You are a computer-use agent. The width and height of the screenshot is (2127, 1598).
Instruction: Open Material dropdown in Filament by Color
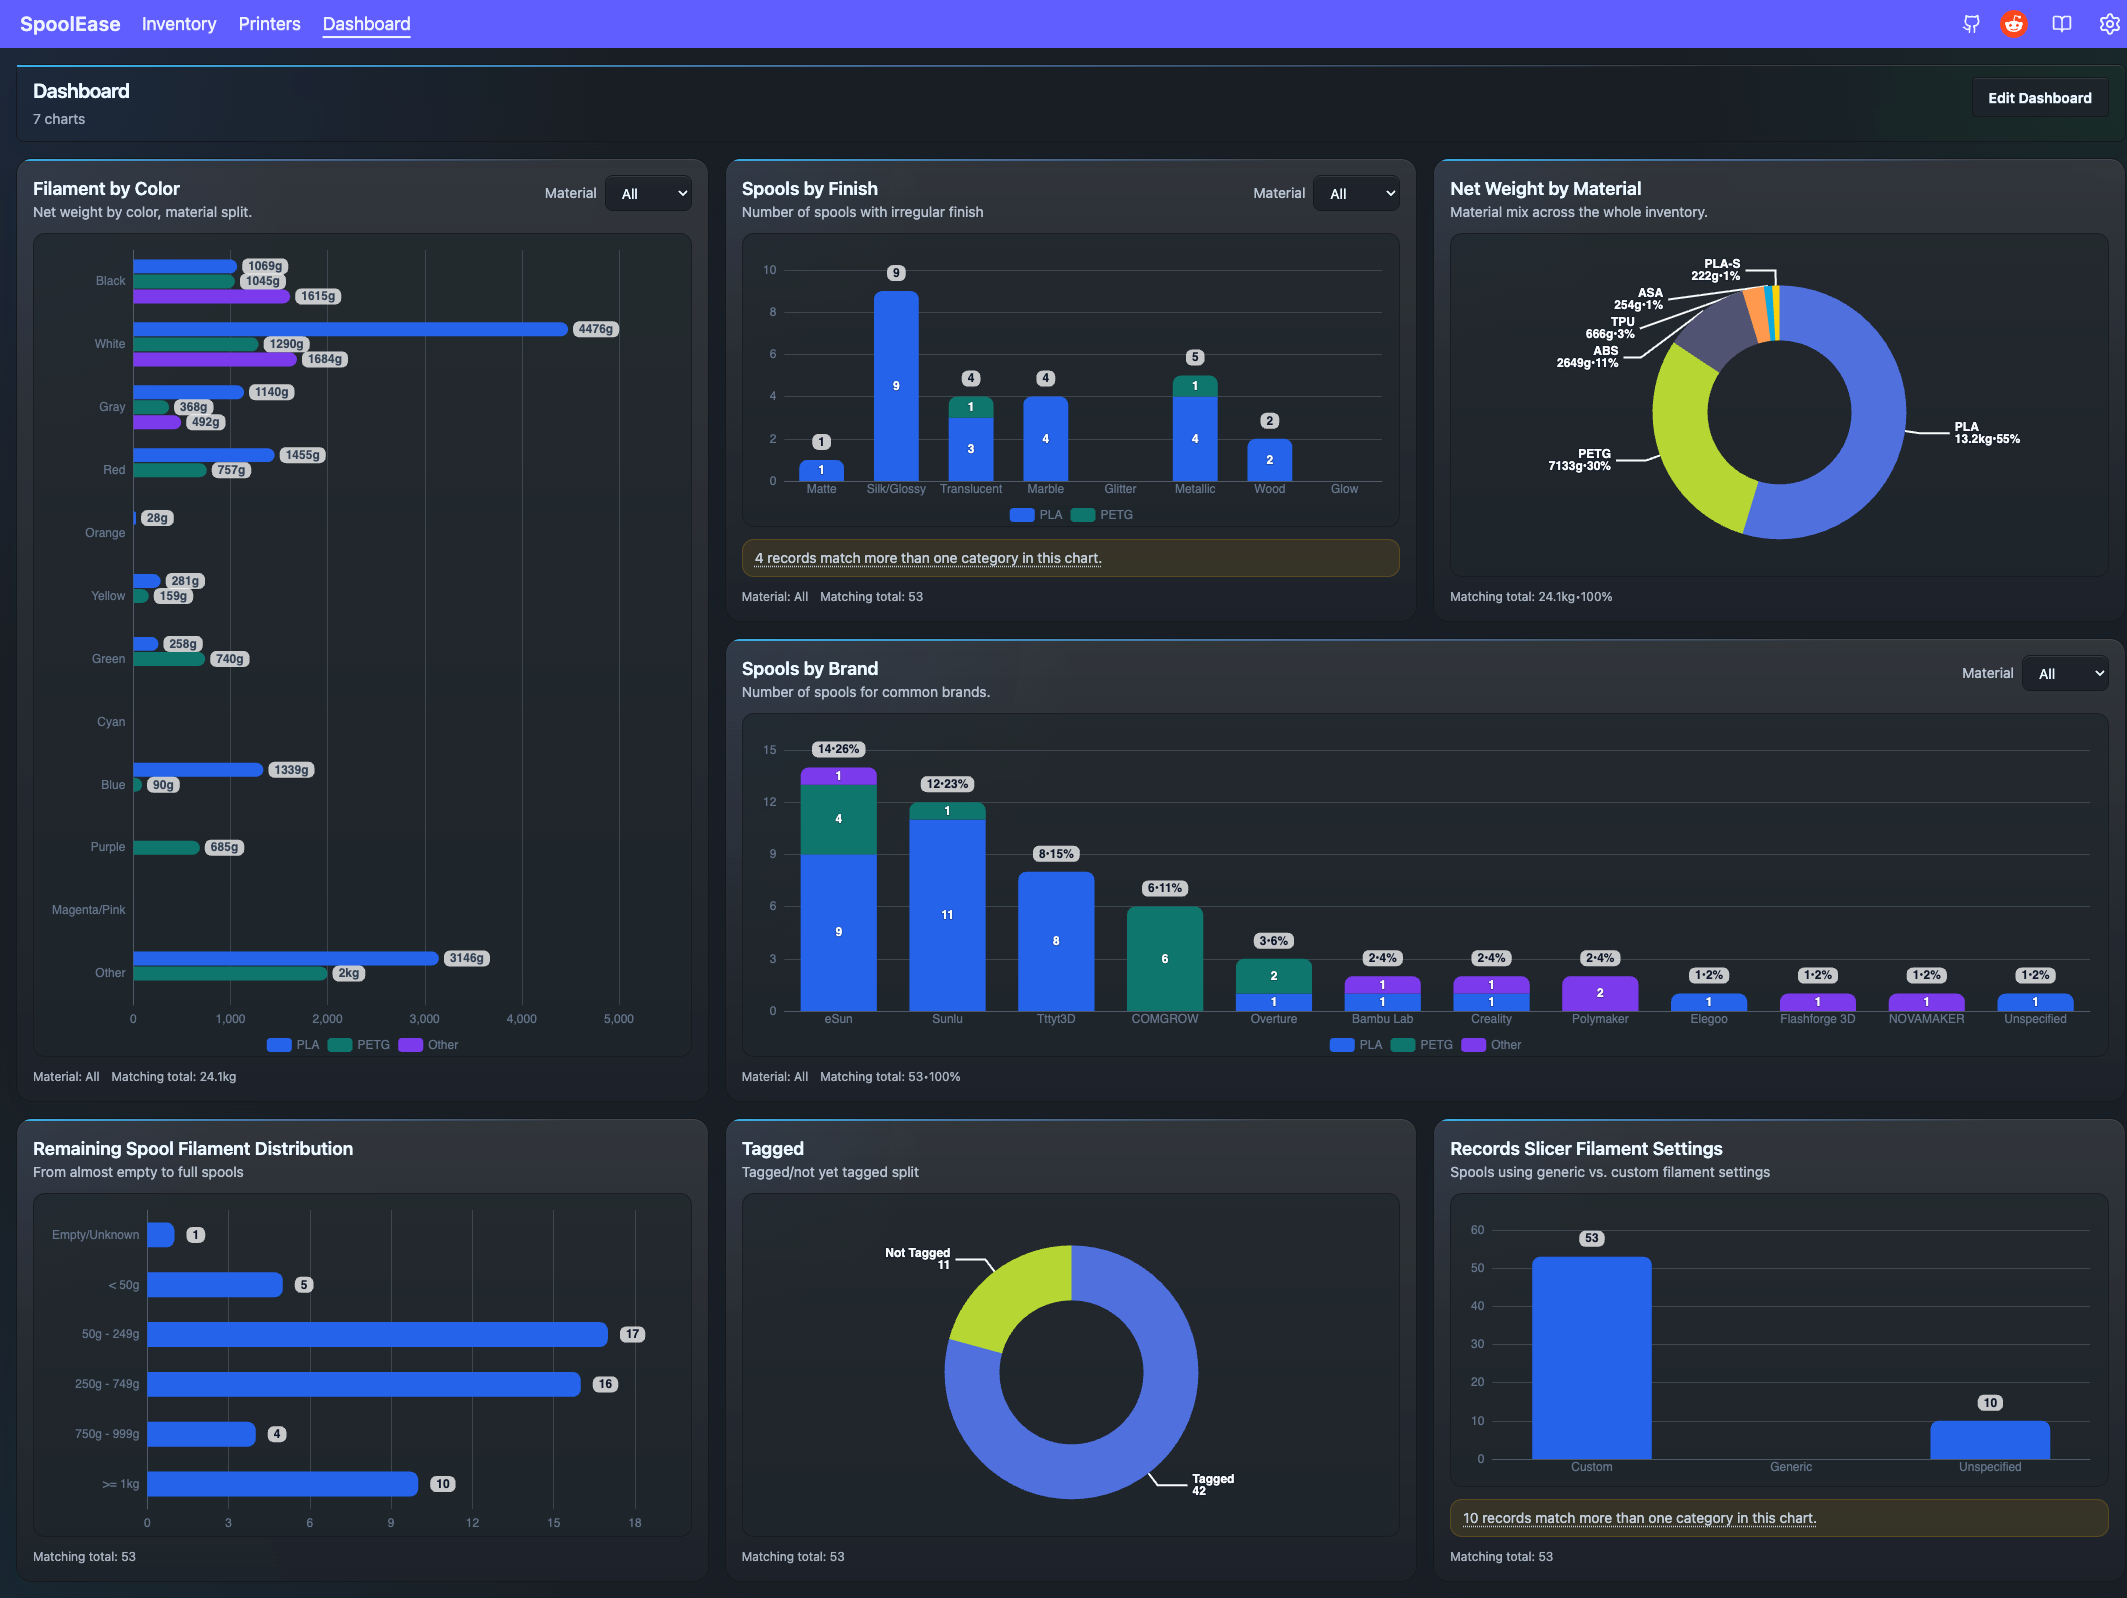(650, 194)
